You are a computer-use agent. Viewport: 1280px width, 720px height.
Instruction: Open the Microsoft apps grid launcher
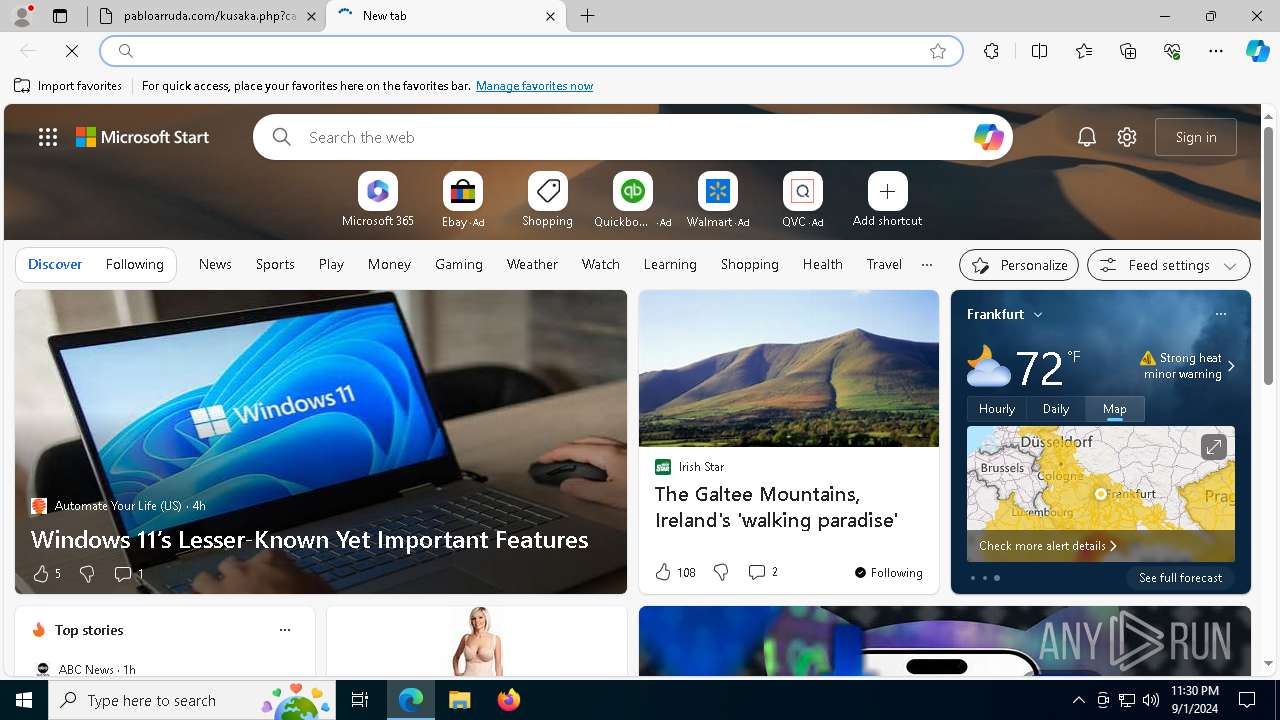pos(48,137)
